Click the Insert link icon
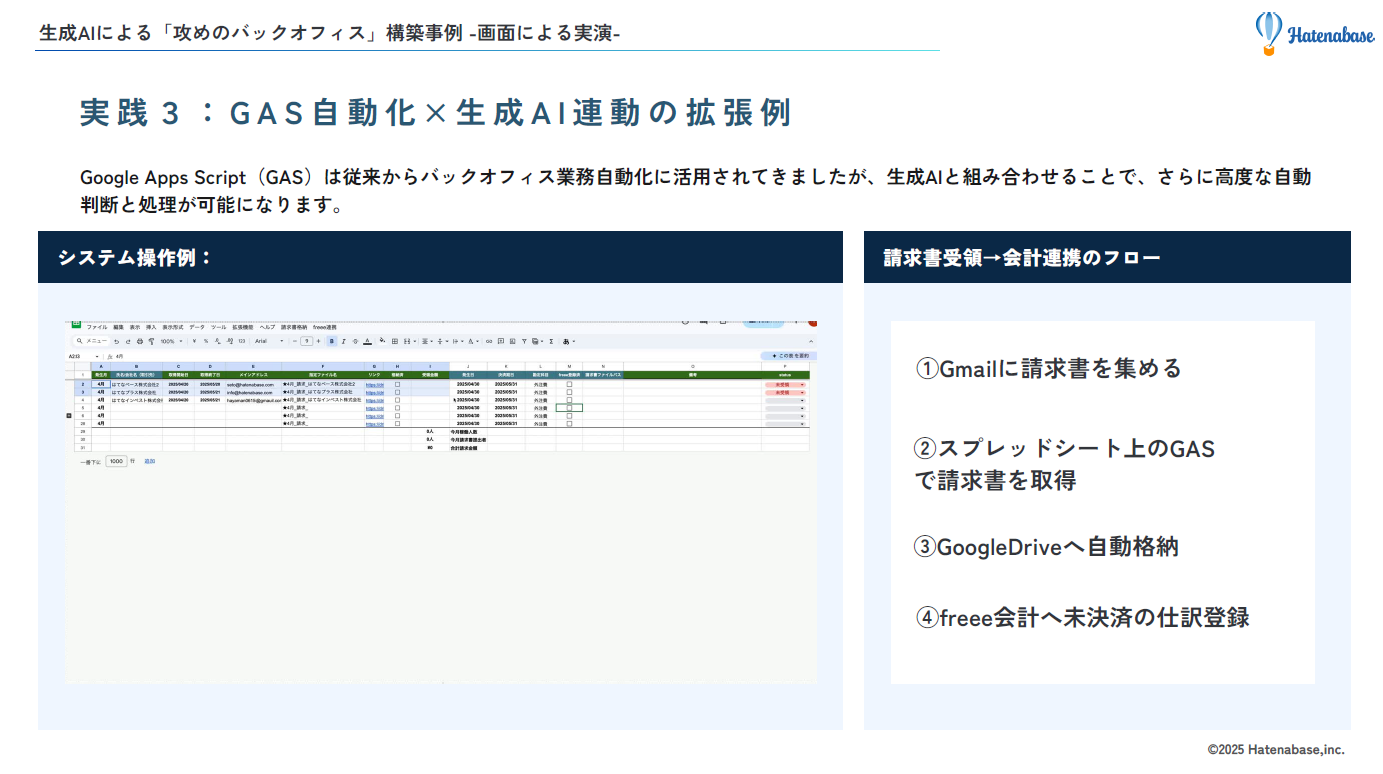The width and height of the screenshot is (1383, 774). click(x=489, y=341)
